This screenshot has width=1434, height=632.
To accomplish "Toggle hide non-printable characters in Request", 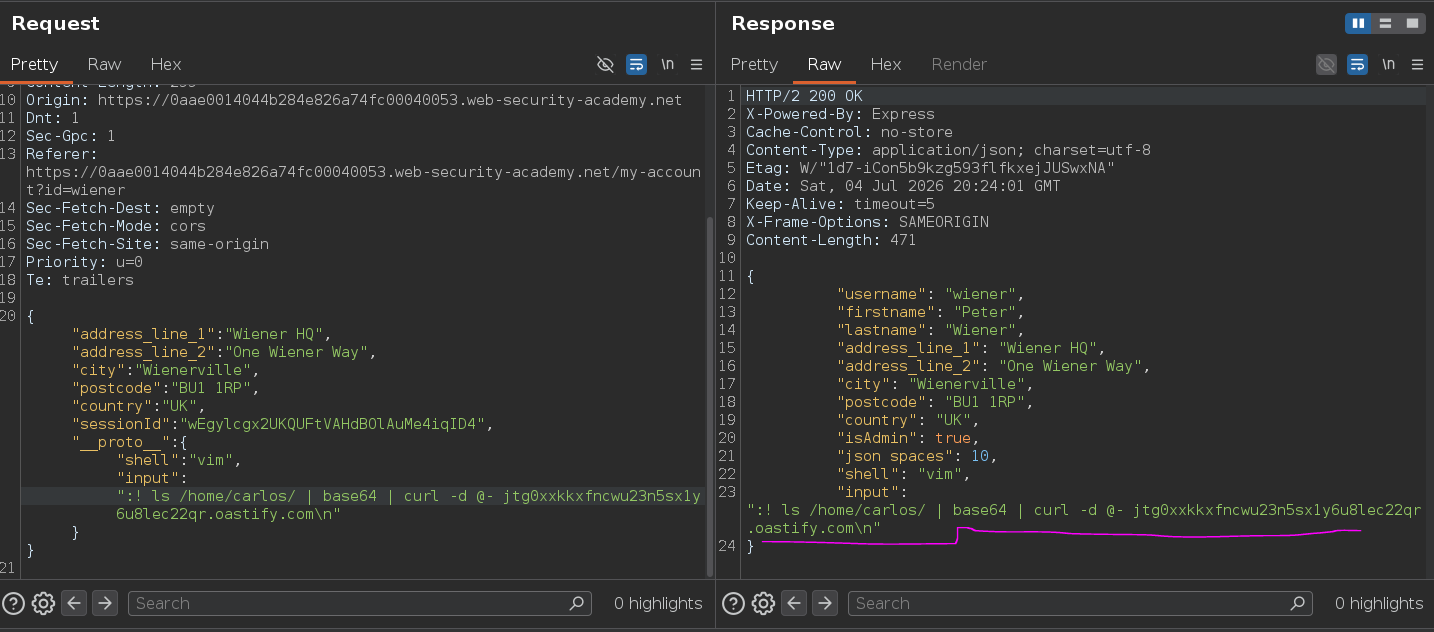I will click(605, 64).
